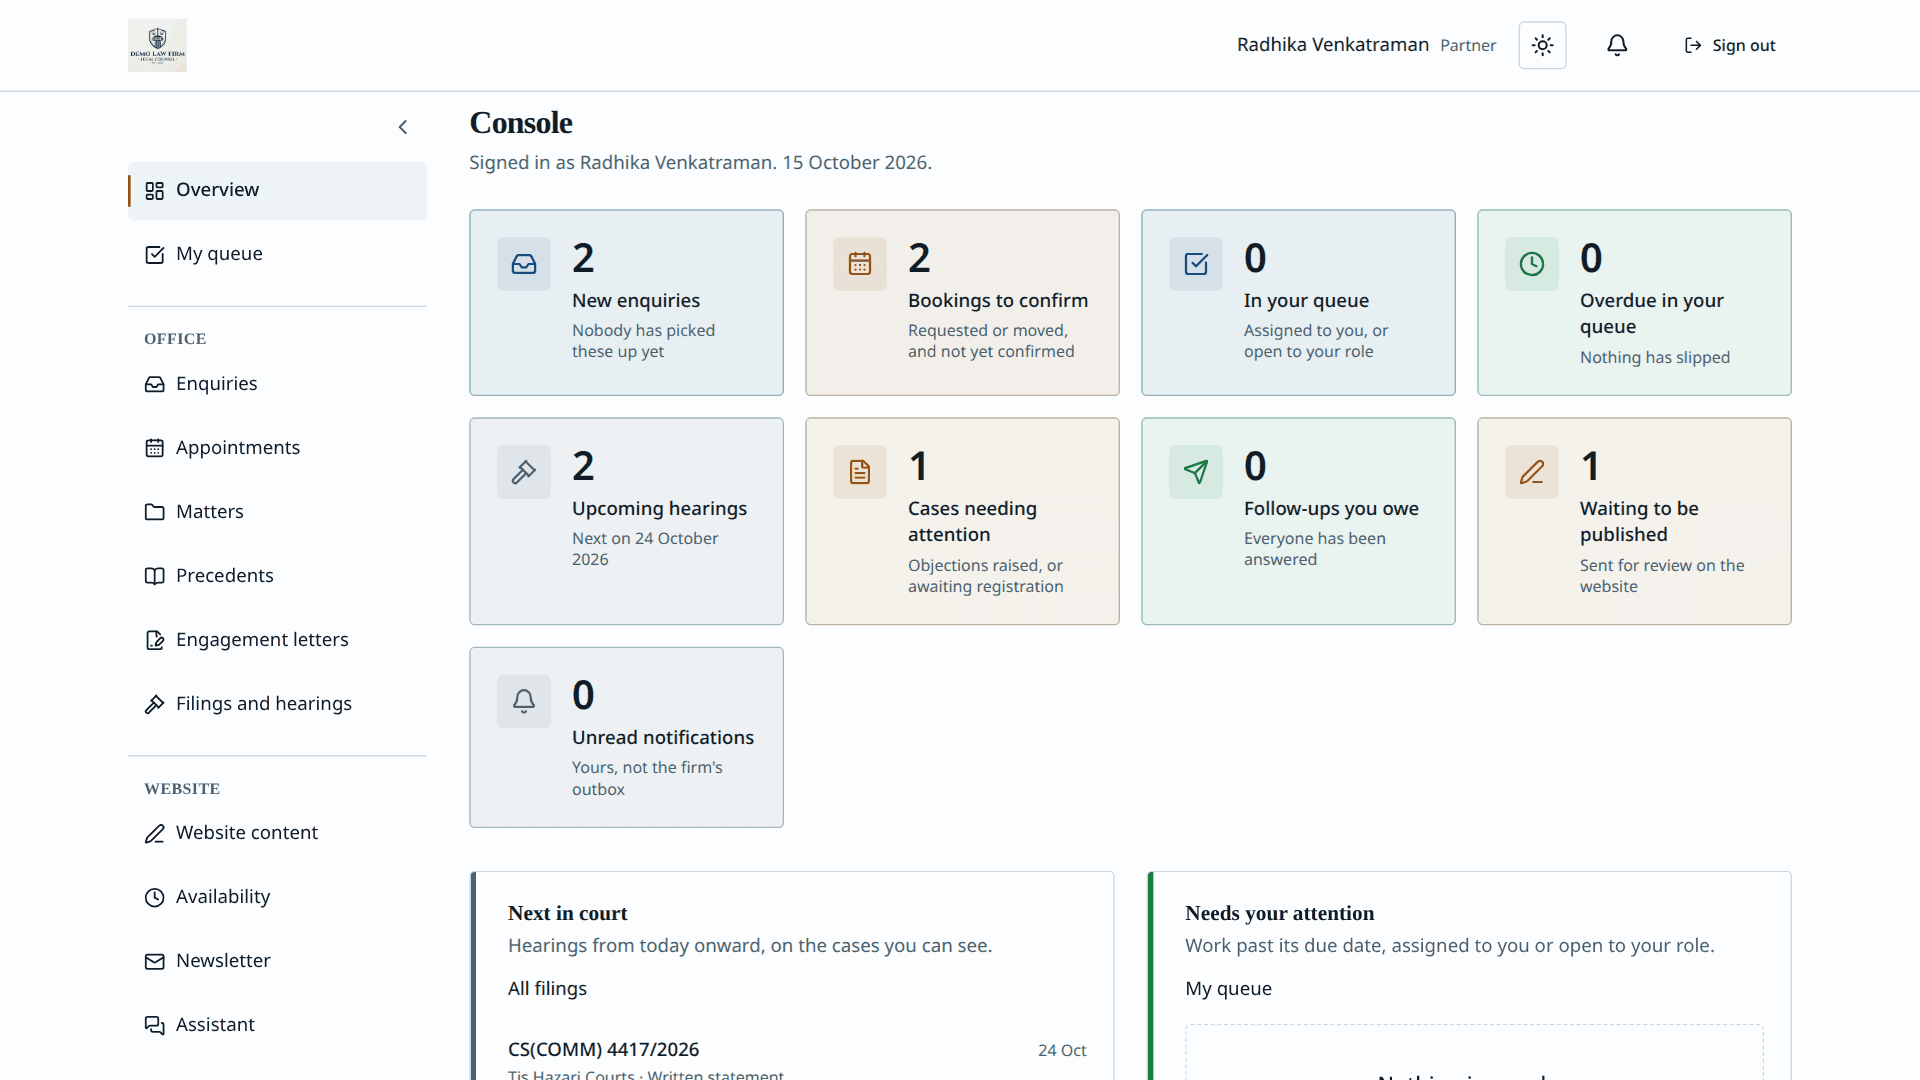Click the Newsletter envelope icon
Viewport: 1920px width, 1080px height.
154,961
